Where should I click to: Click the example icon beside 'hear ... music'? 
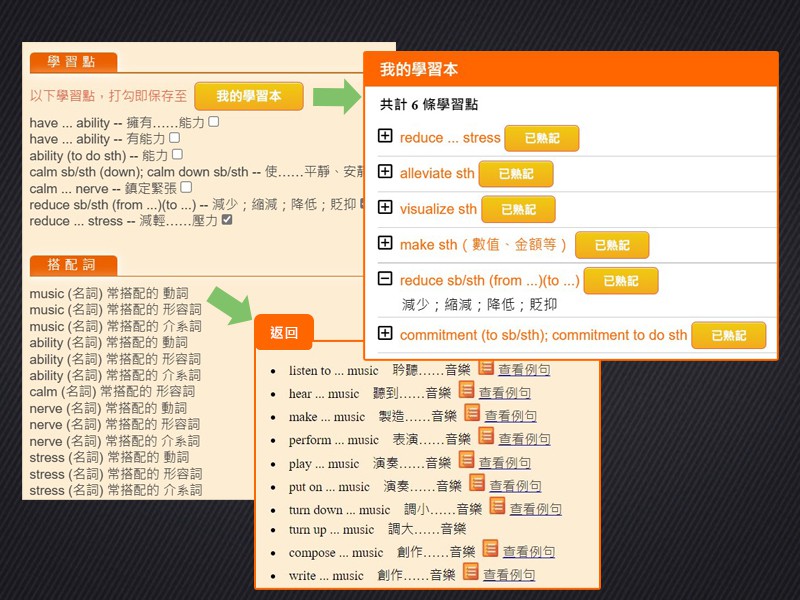pos(466,390)
